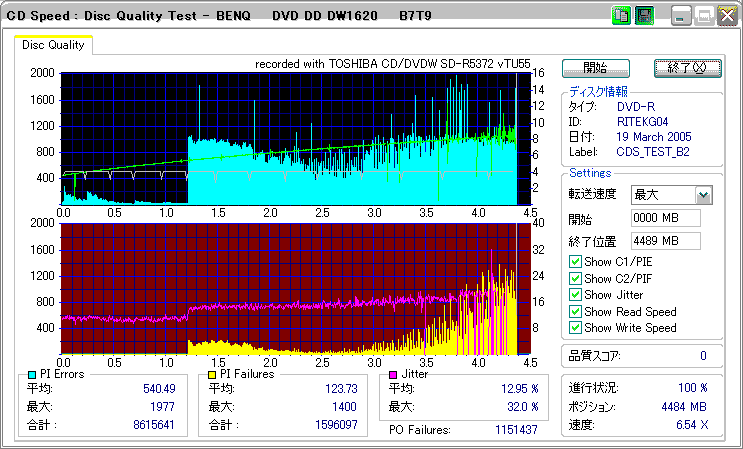743x449 pixels.
Task: Click the date 19 March 2005
Action: click(654, 137)
